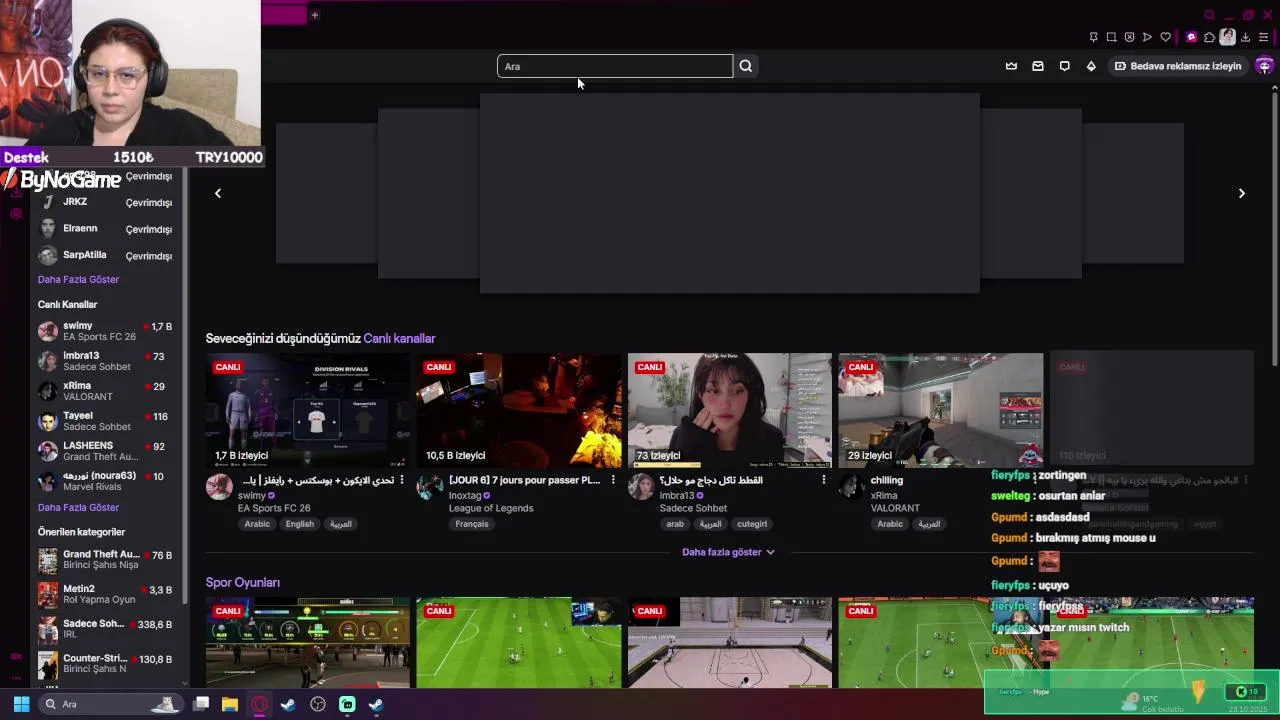The height and width of the screenshot is (720, 1280).
Task: Click the browser pin icon
Action: (x=1093, y=37)
